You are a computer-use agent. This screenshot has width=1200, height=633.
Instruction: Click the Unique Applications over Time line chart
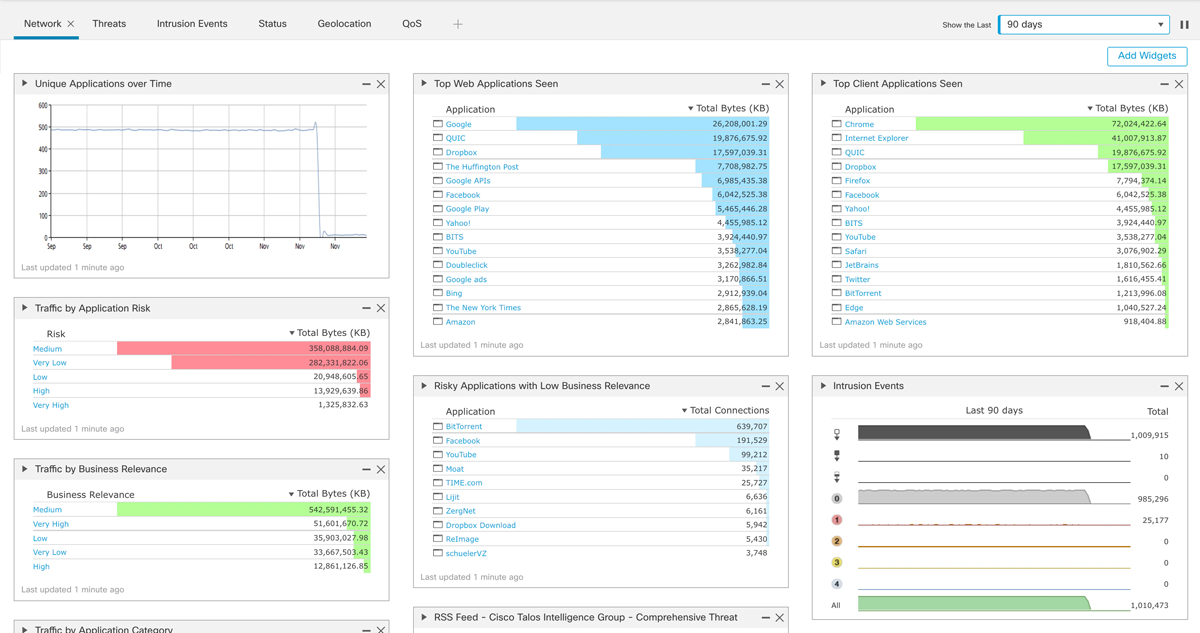coord(208,171)
